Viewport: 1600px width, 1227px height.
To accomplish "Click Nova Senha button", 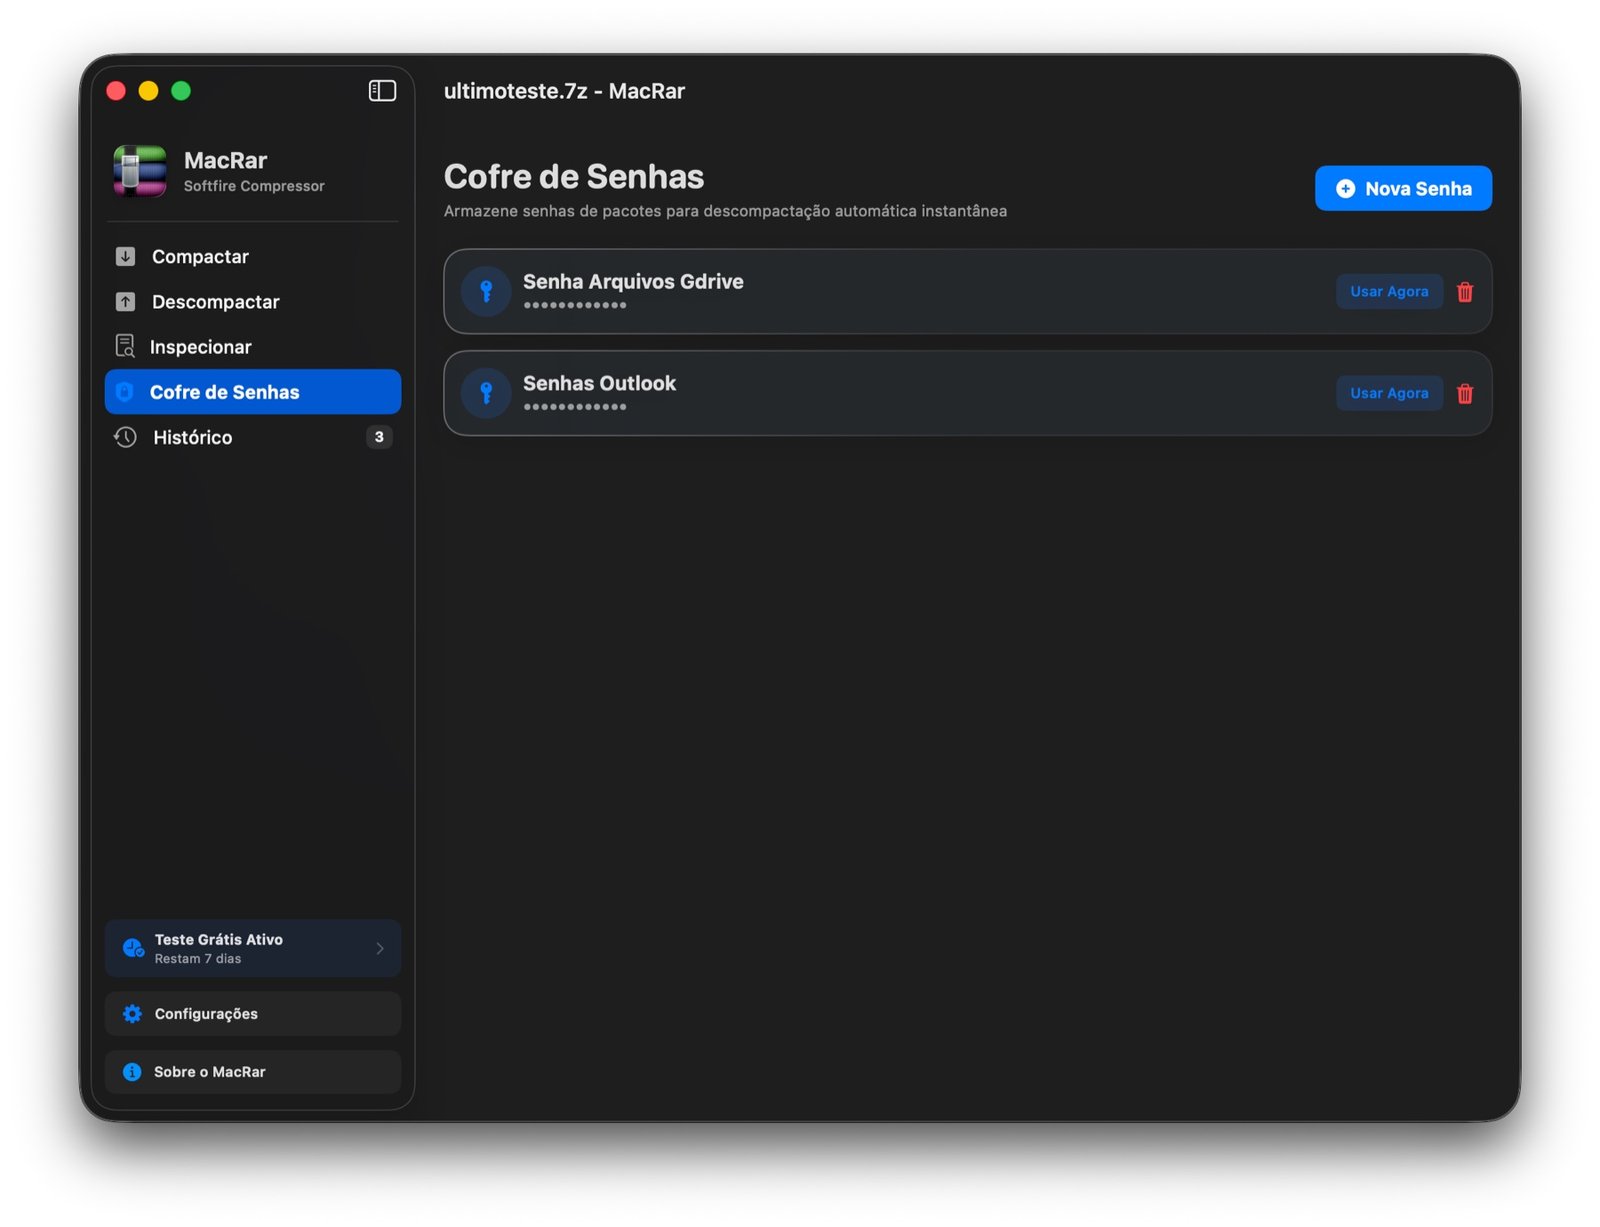I will (x=1403, y=188).
